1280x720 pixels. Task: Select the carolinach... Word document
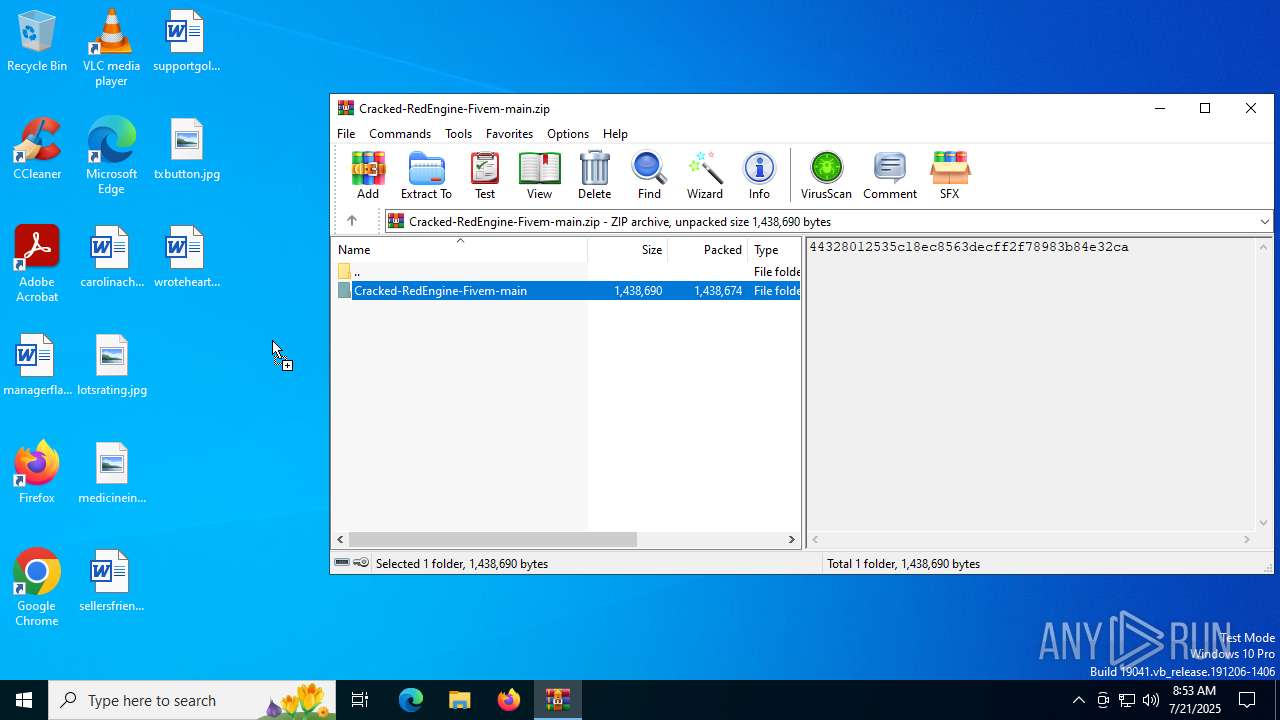tap(111, 257)
